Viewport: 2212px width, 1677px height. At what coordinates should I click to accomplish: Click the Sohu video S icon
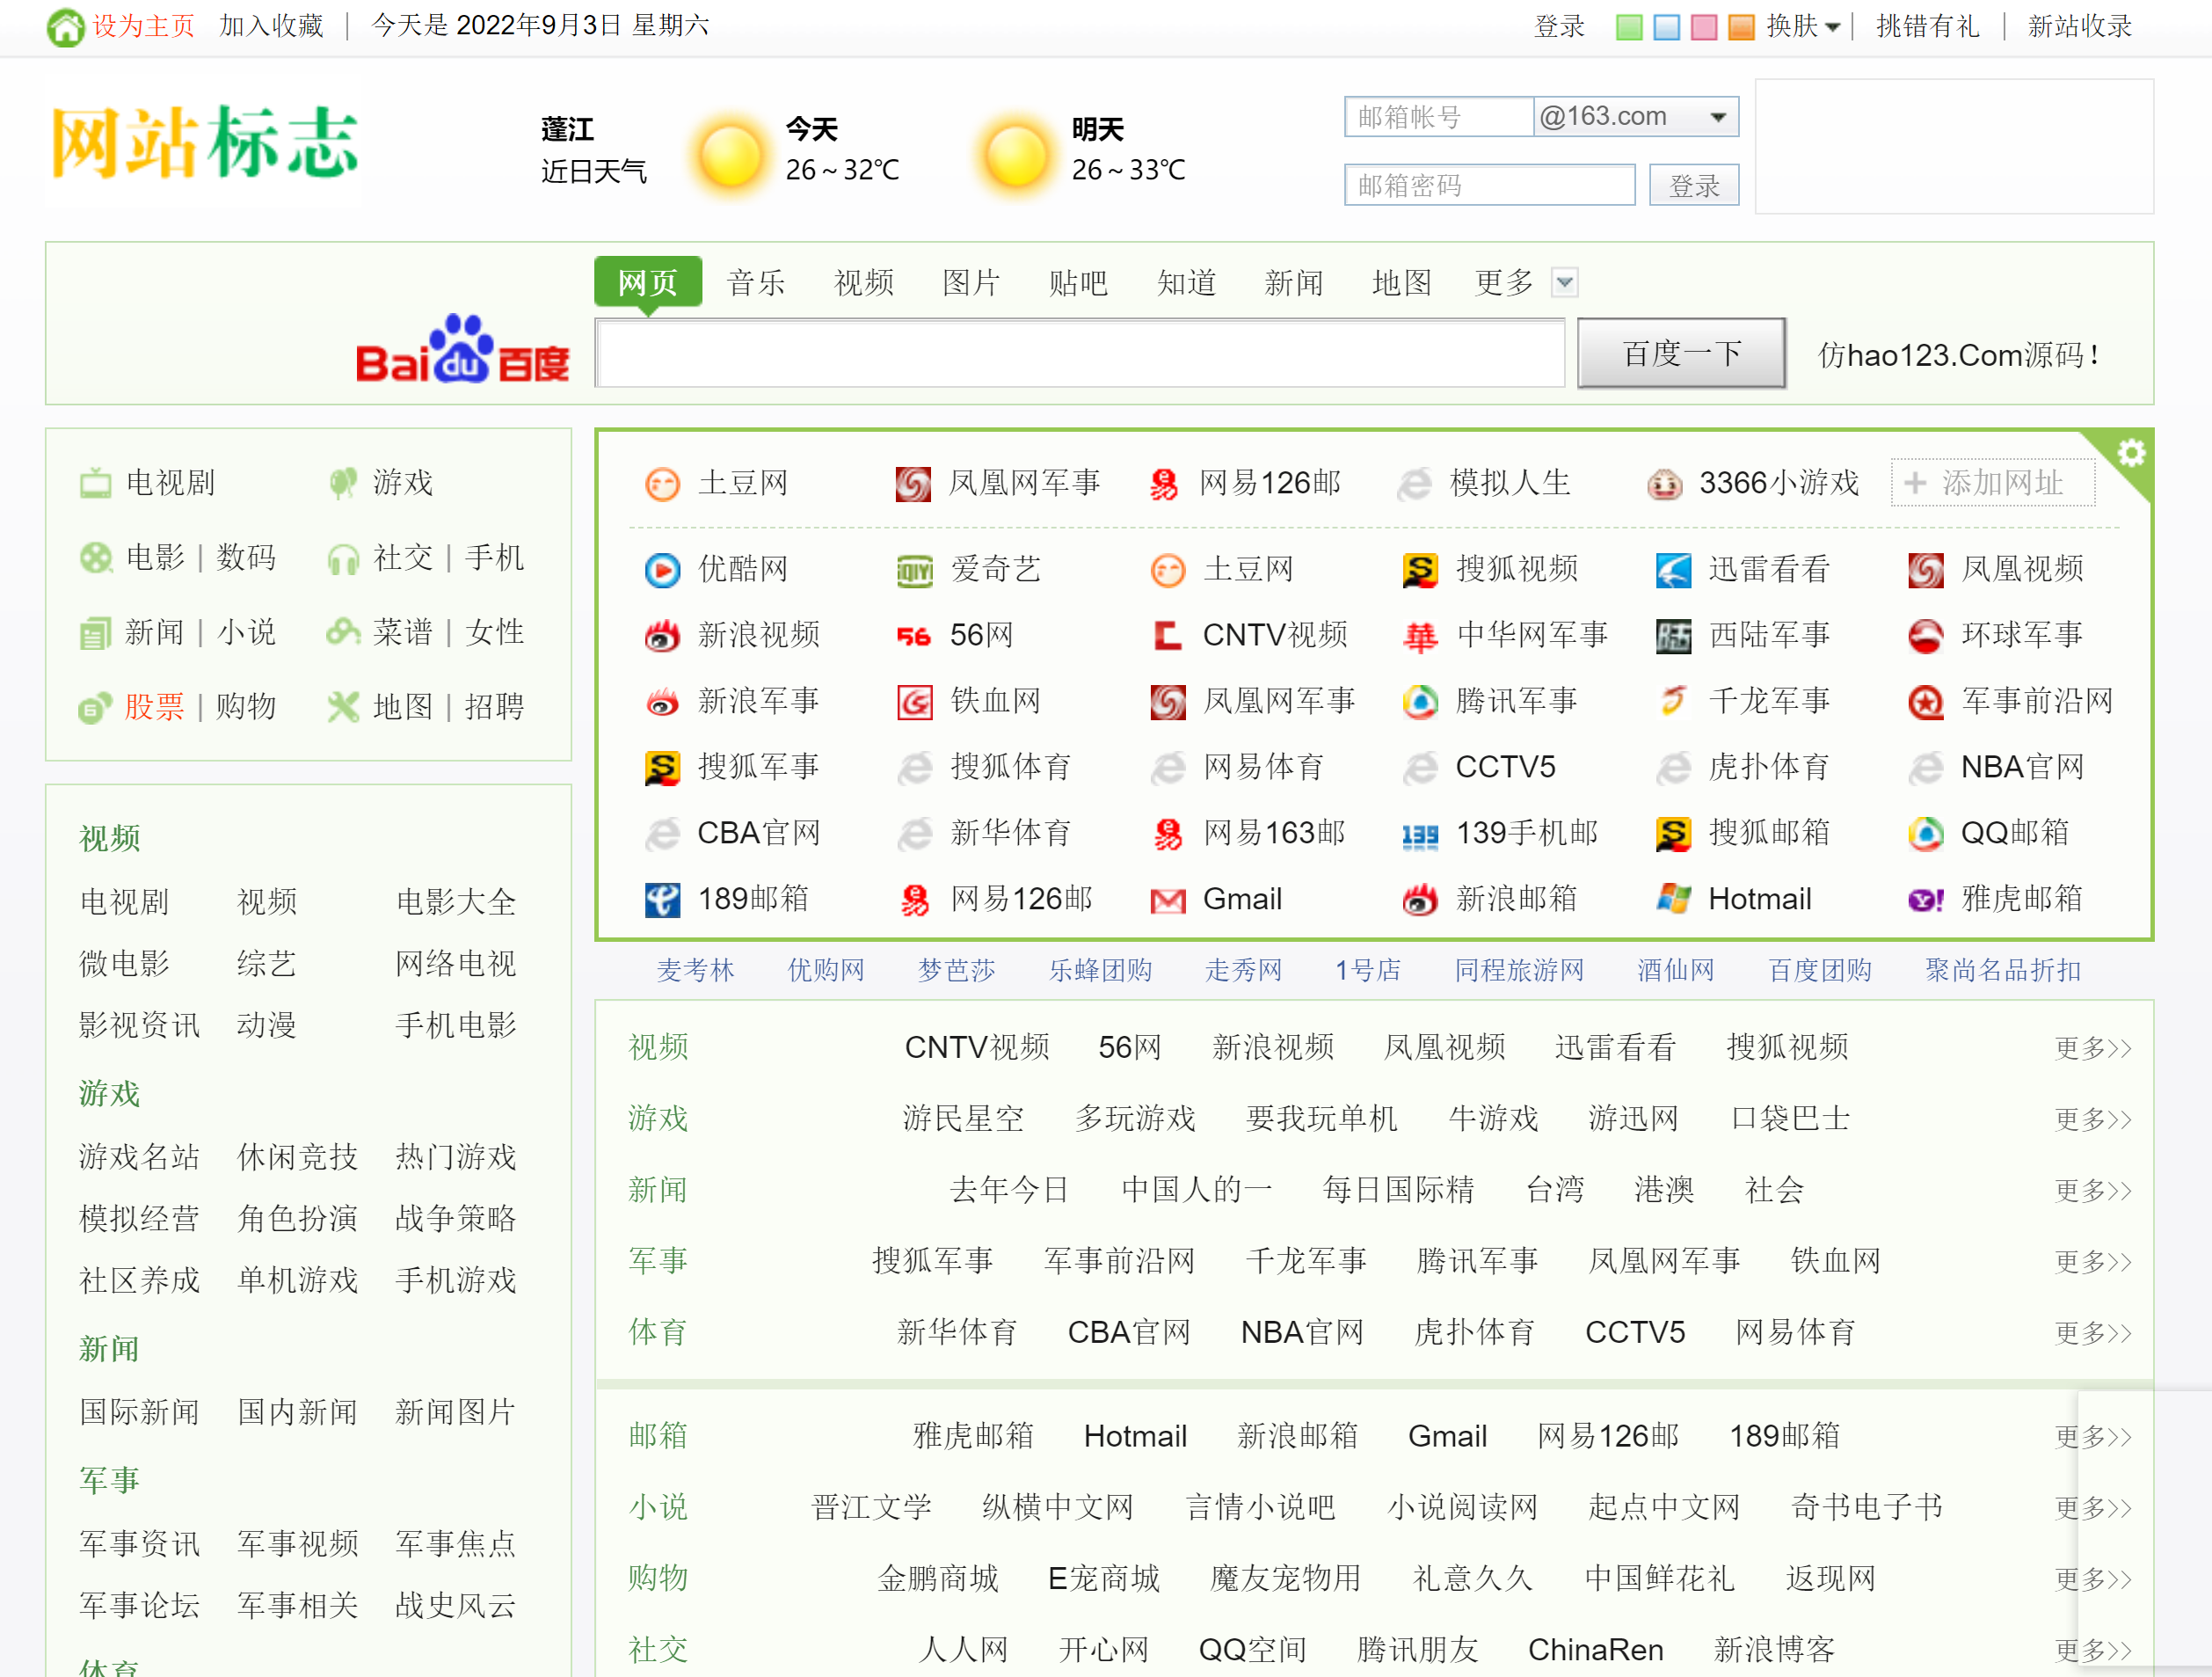[1420, 570]
